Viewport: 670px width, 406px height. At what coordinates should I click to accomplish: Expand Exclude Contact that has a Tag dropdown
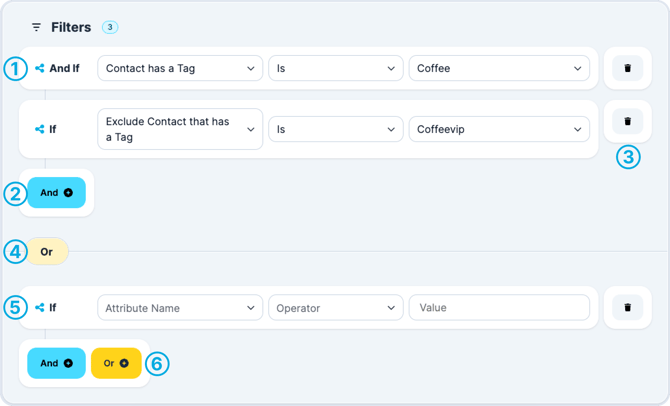tap(180, 129)
